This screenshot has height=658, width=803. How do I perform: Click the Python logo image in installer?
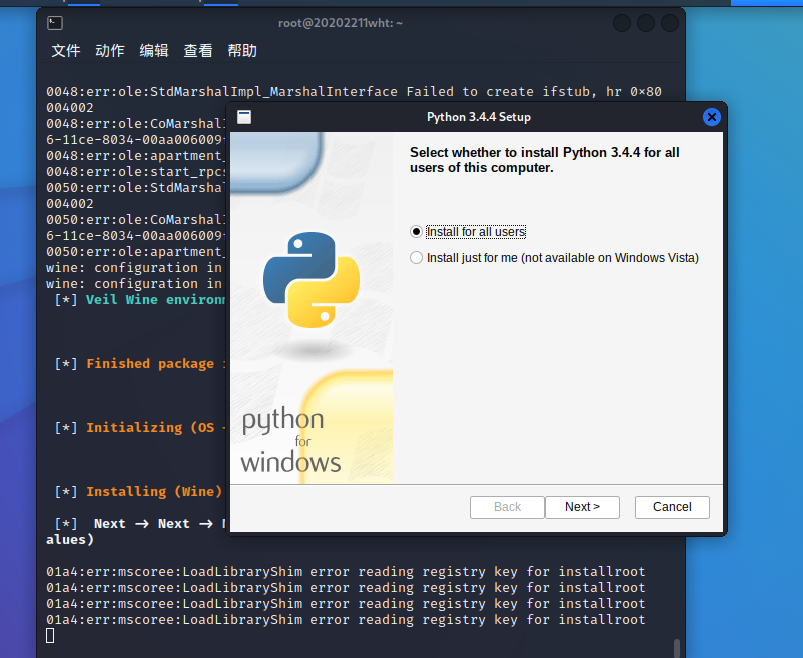pyautogui.click(x=311, y=280)
